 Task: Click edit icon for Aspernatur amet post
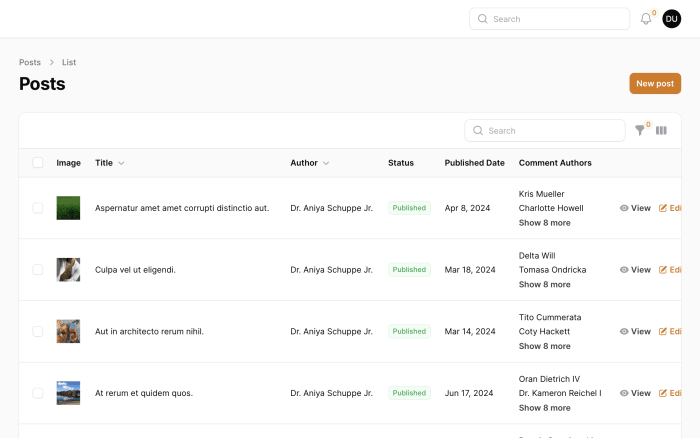663,208
